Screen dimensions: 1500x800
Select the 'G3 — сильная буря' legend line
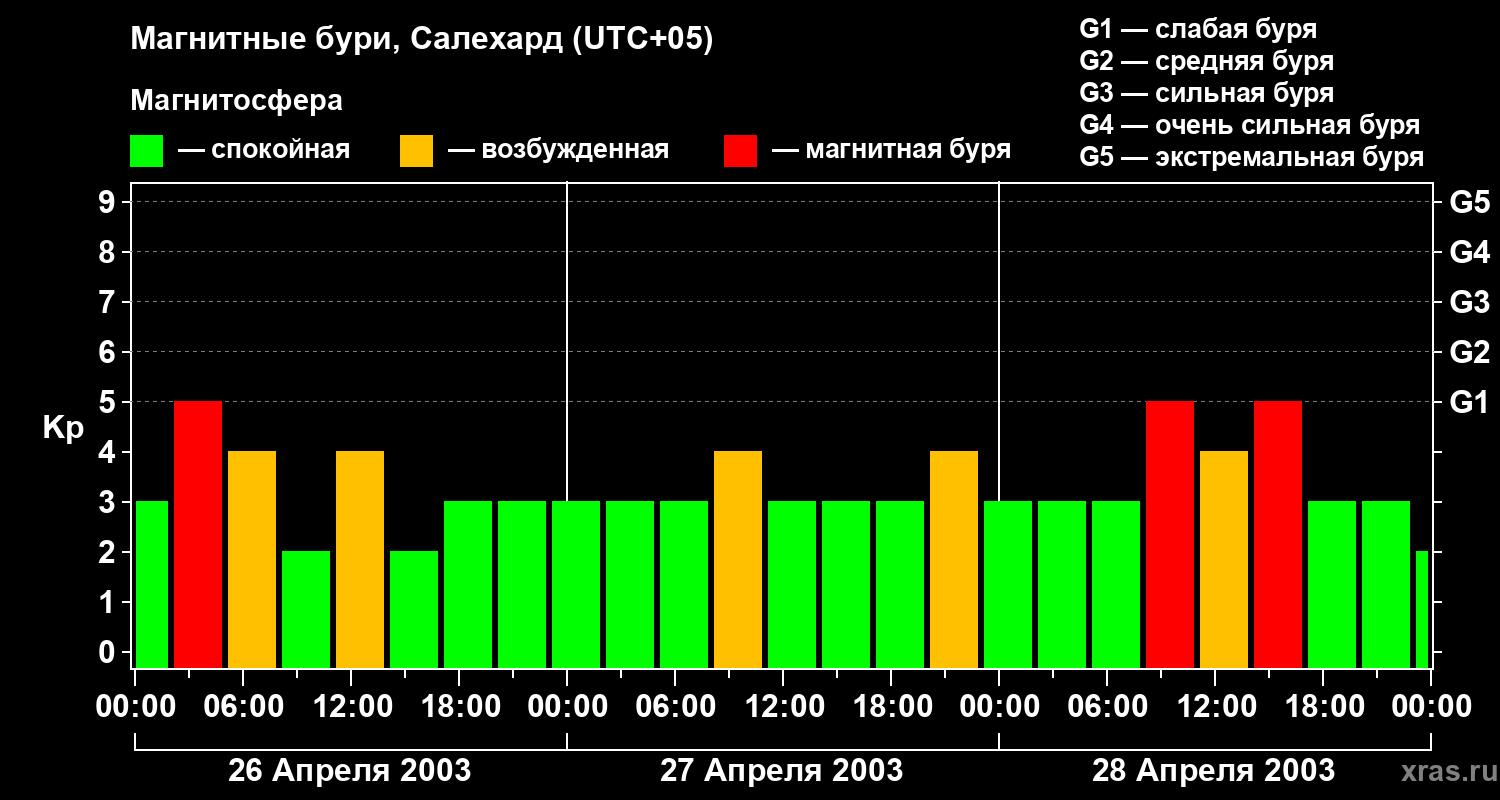pyautogui.click(x=1207, y=93)
